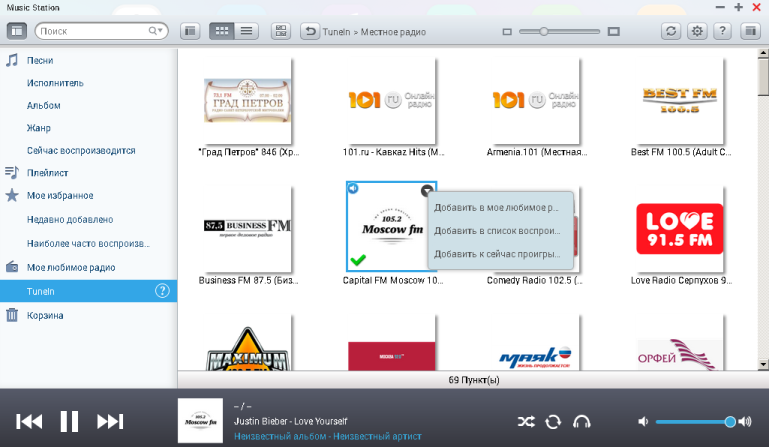Select the Орфей station thumbnail
This screenshot has width=769, height=447.
(680, 342)
